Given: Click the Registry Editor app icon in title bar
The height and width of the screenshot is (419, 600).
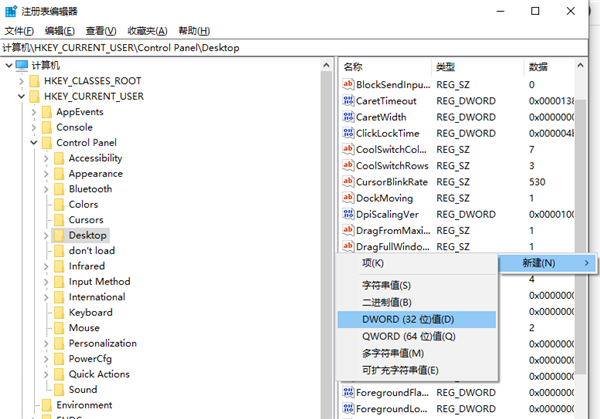Looking at the screenshot, I should [x=11, y=11].
